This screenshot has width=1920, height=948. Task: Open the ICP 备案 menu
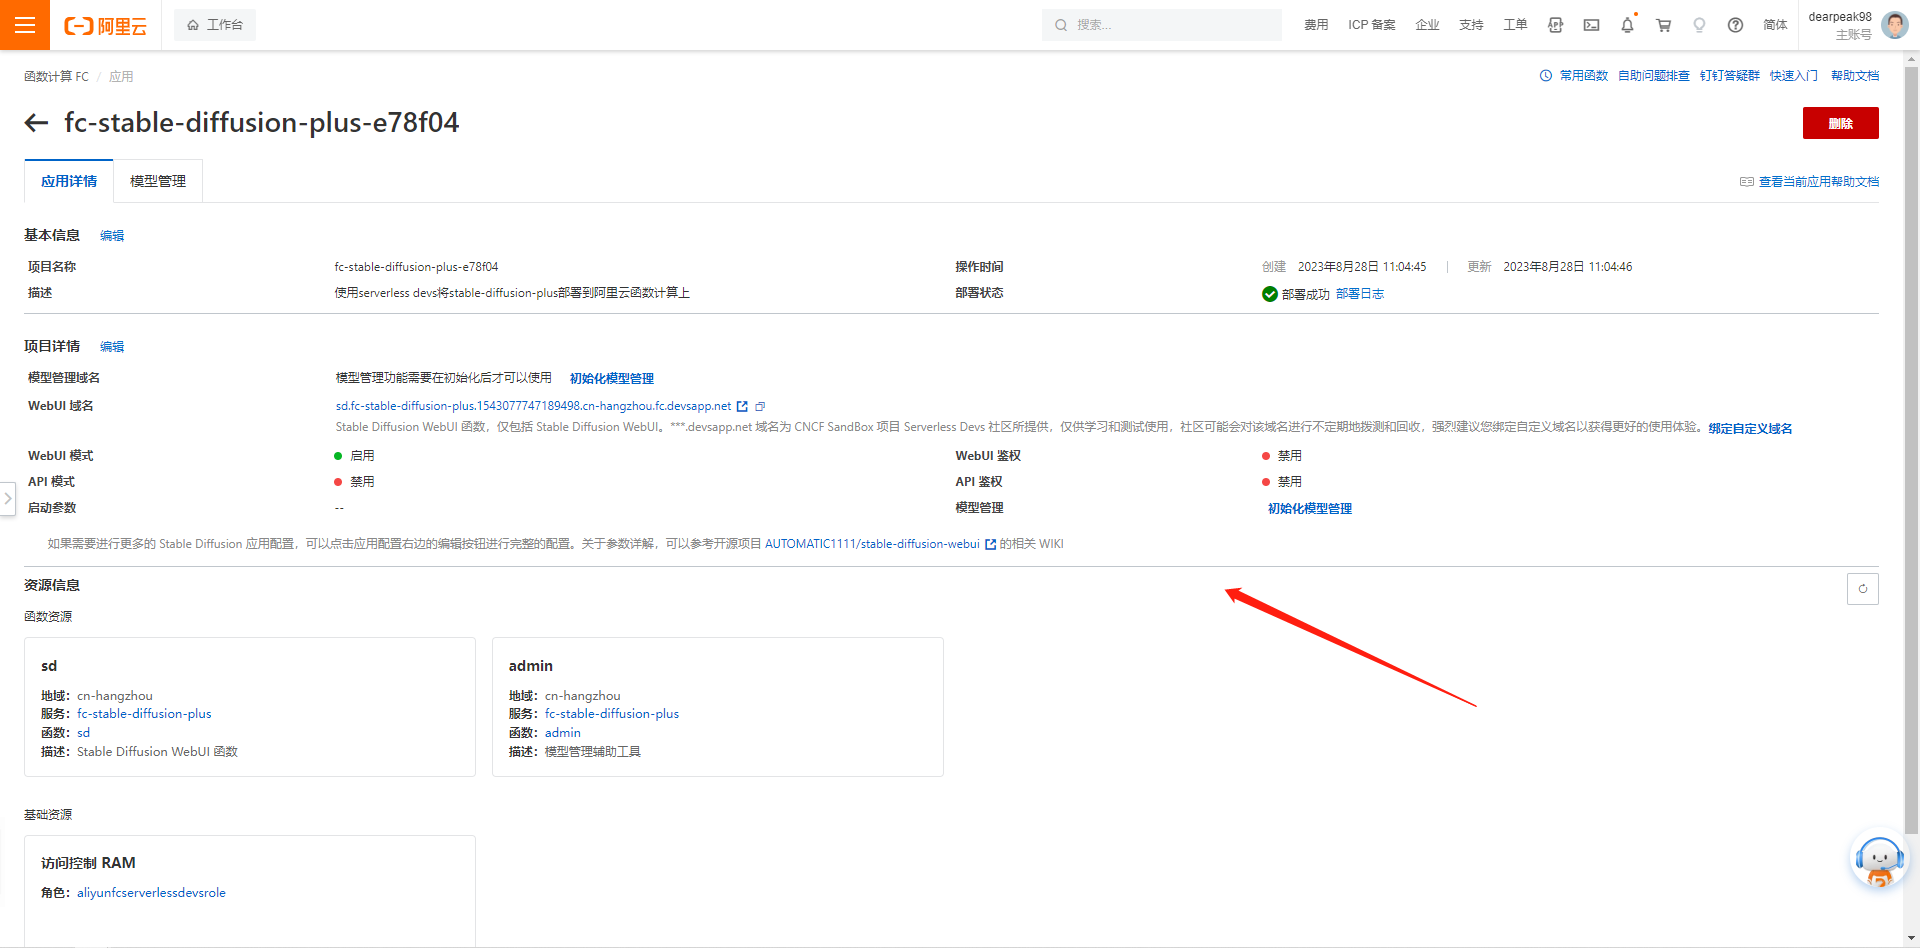click(x=1371, y=25)
